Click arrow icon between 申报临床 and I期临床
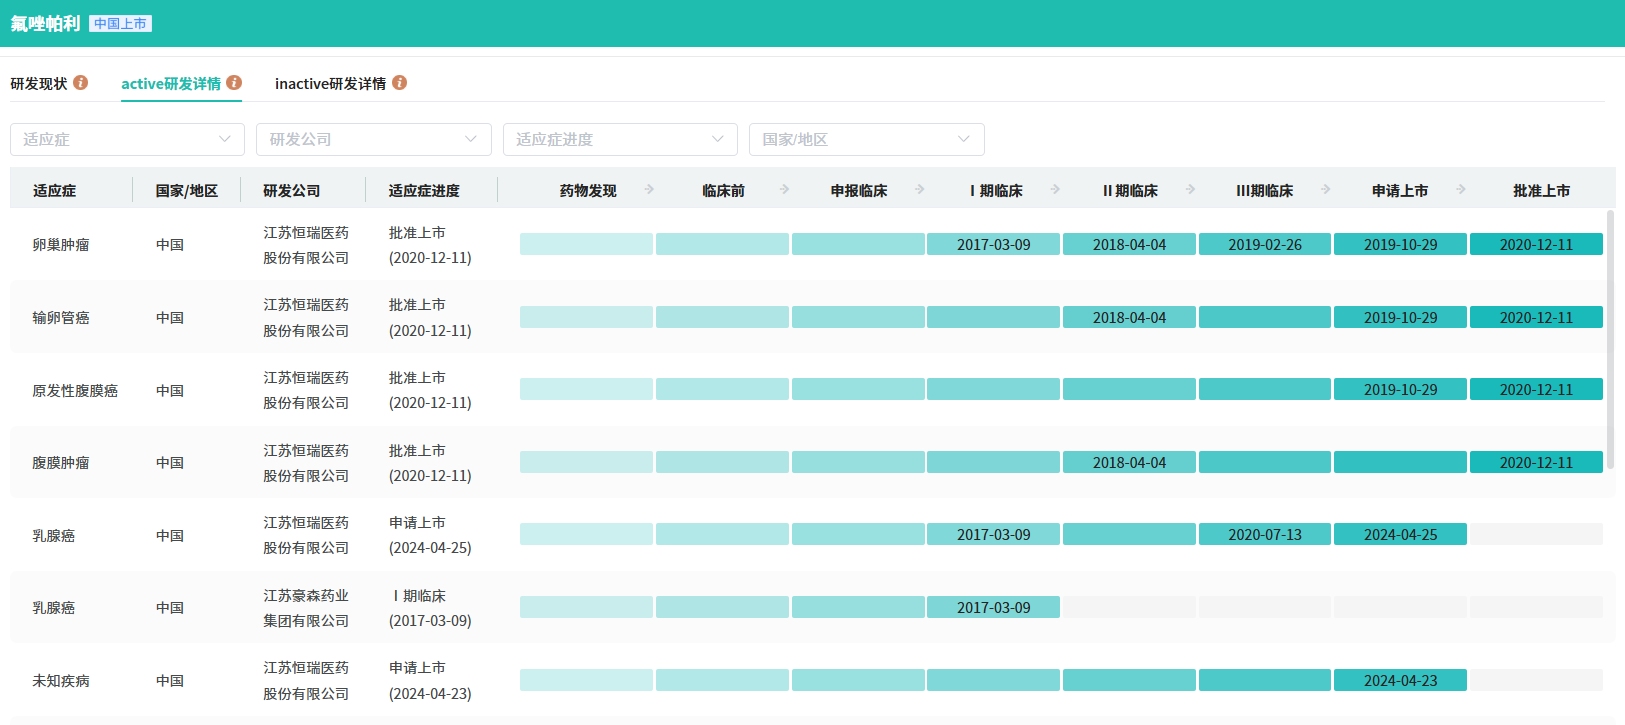 (920, 189)
